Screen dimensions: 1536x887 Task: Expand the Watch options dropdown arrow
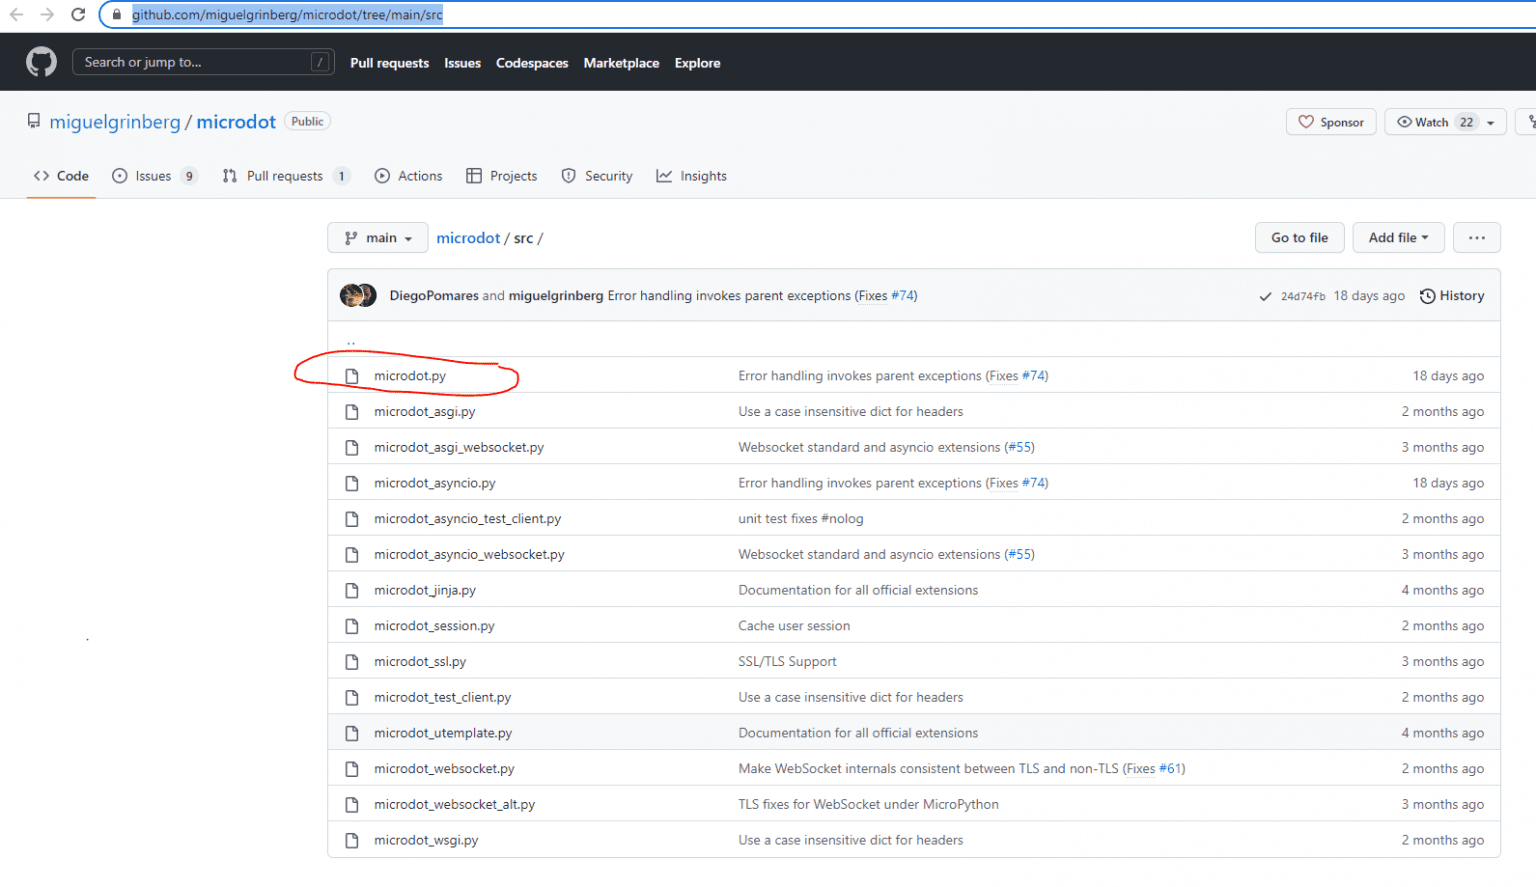pyautogui.click(x=1490, y=123)
